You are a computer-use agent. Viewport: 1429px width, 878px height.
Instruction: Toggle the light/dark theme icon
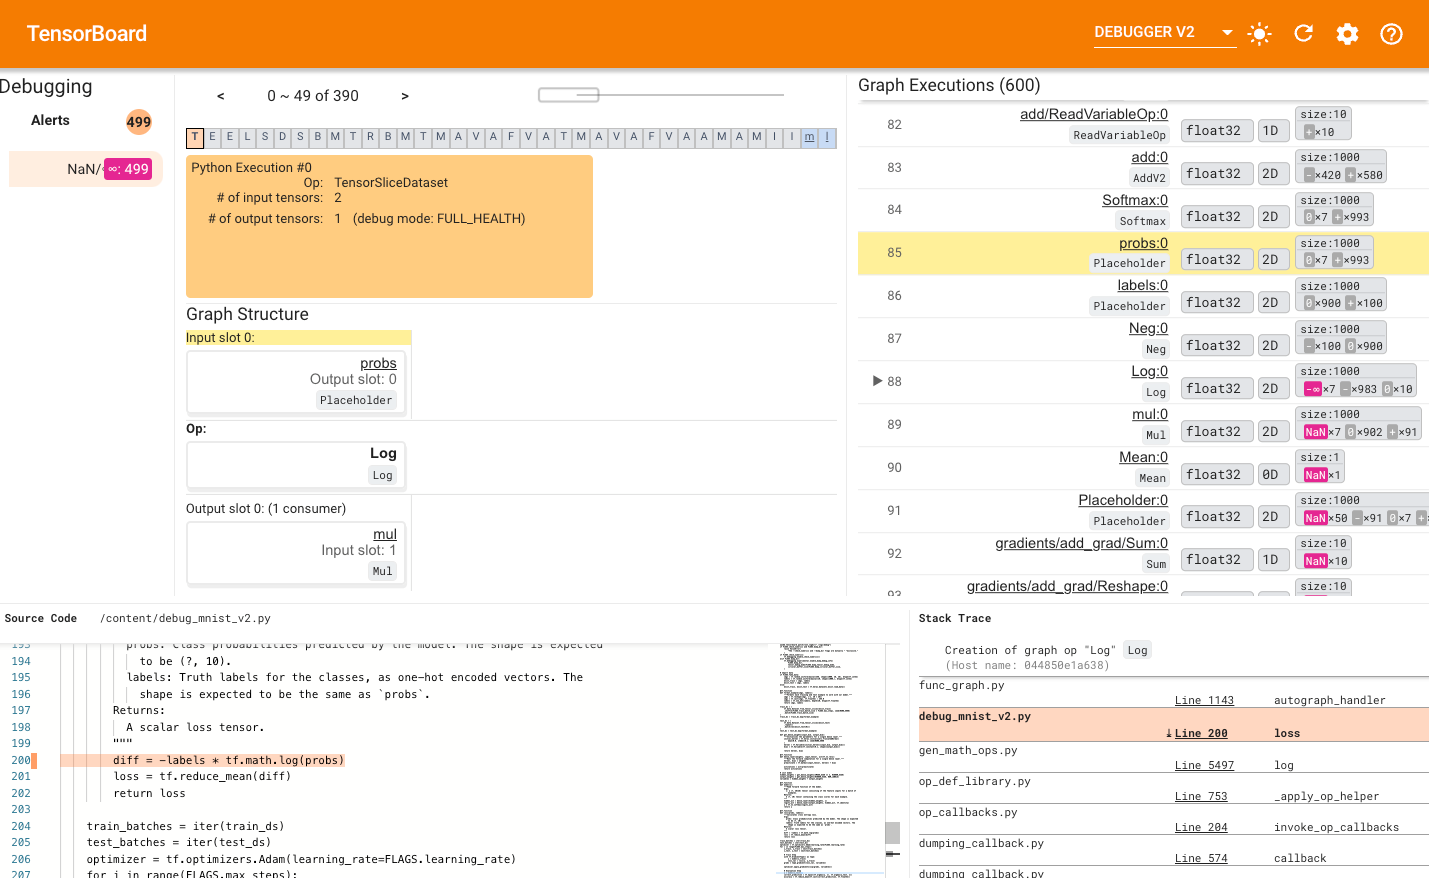click(1259, 34)
